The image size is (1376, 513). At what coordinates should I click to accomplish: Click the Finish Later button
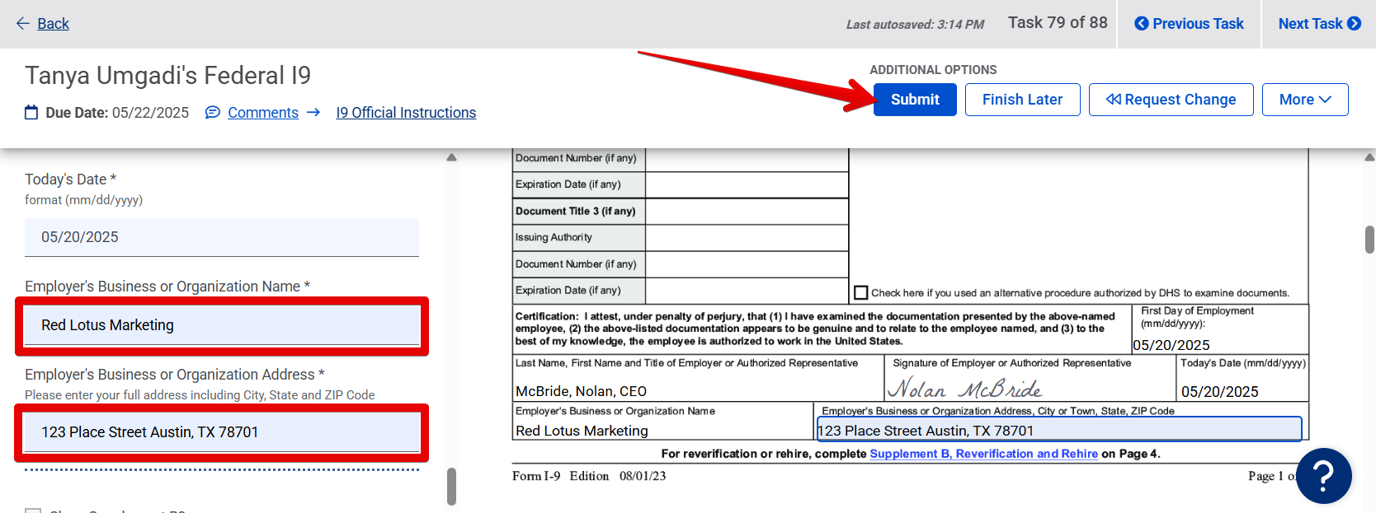click(x=1022, y=99)
